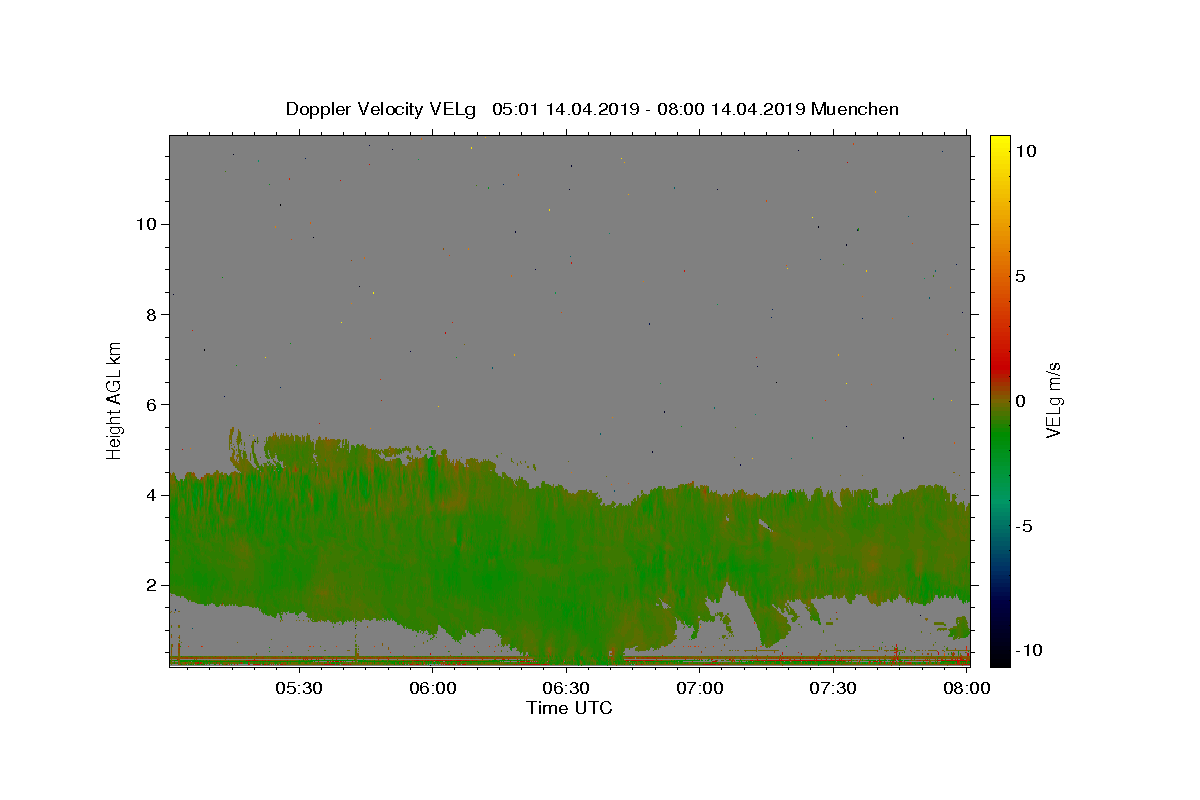Select the 07:00 time tick label
1200x800 pixels.
pos(700,688)
